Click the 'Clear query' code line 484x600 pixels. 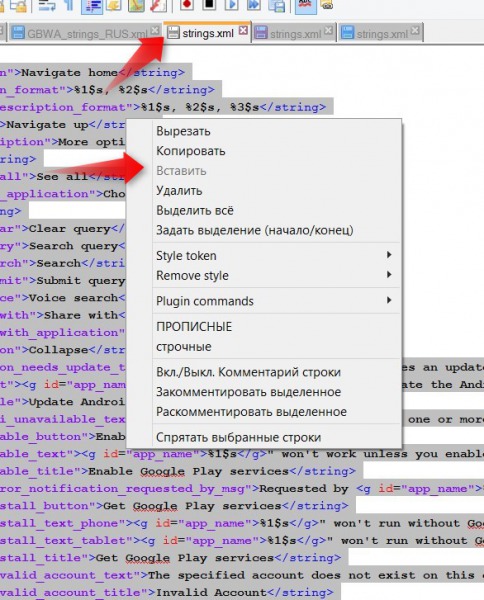(63, 228)
